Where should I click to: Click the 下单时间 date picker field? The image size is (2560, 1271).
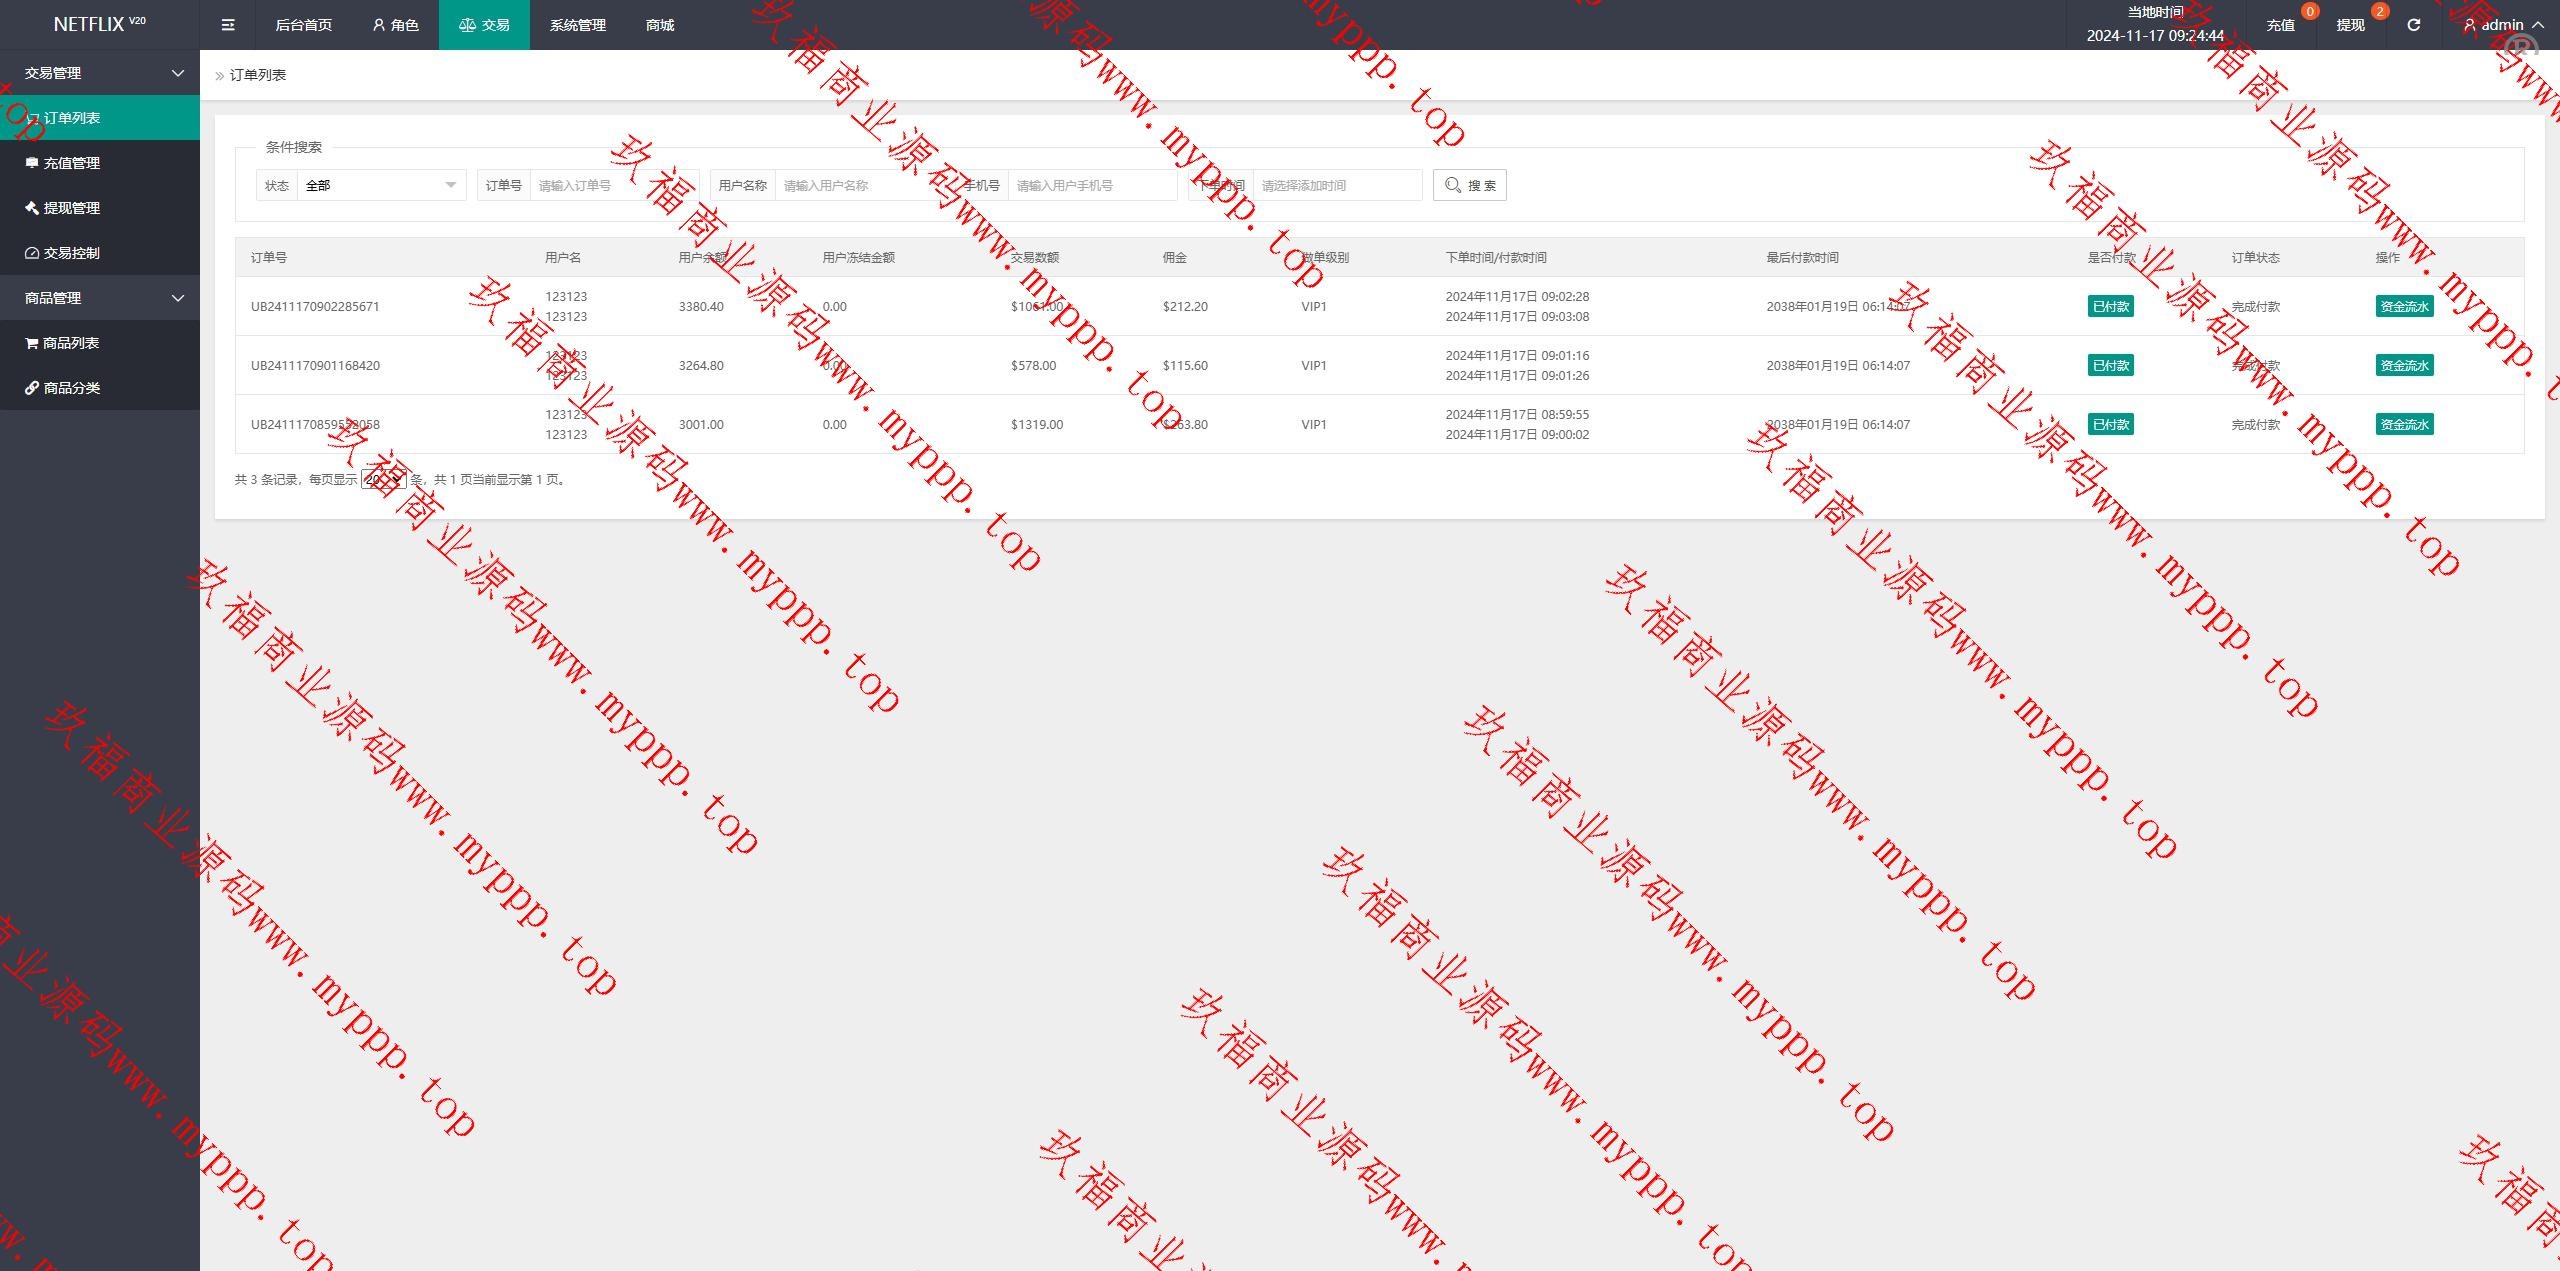[x=1336, y=185]
